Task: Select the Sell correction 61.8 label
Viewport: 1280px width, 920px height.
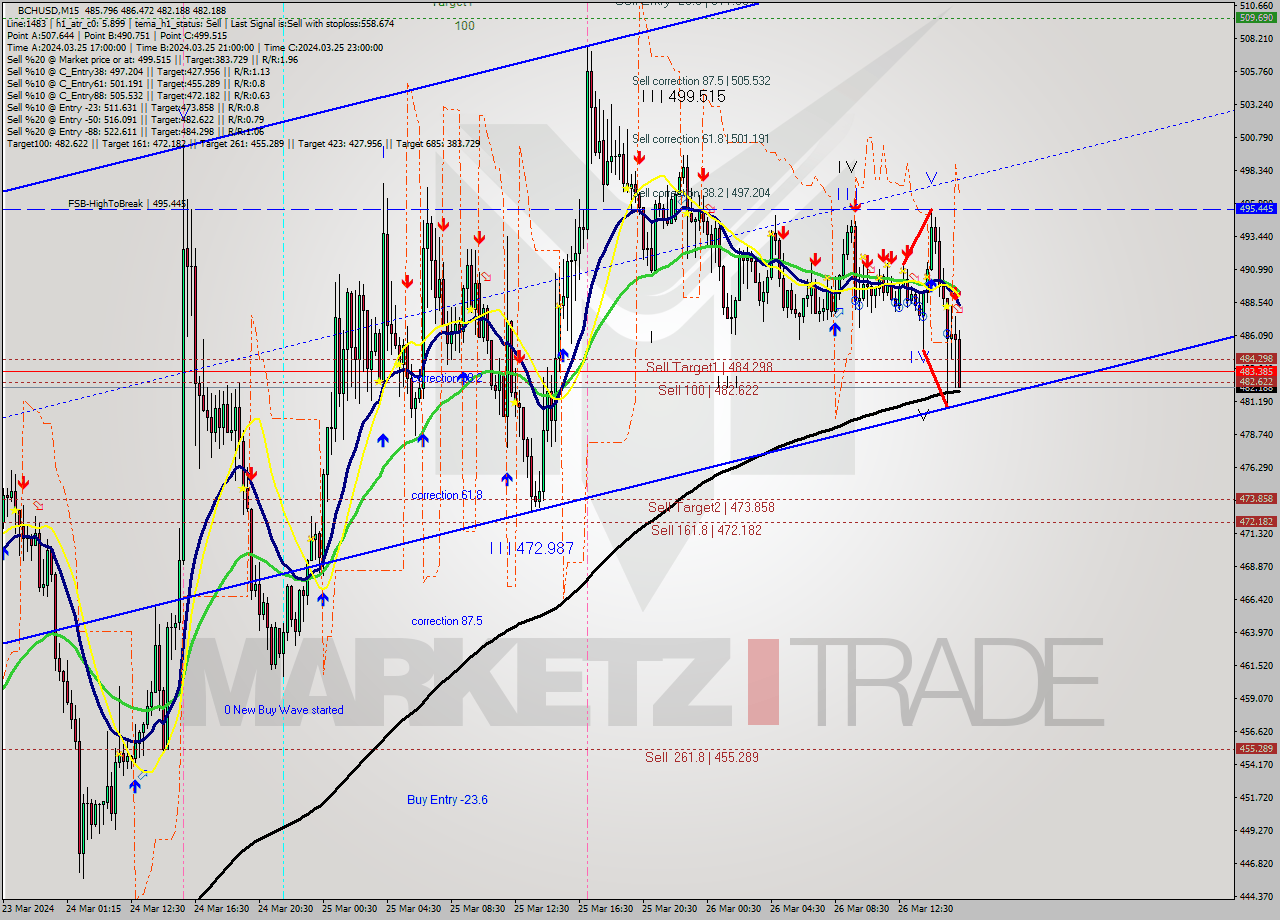Action: click(701, 139)
